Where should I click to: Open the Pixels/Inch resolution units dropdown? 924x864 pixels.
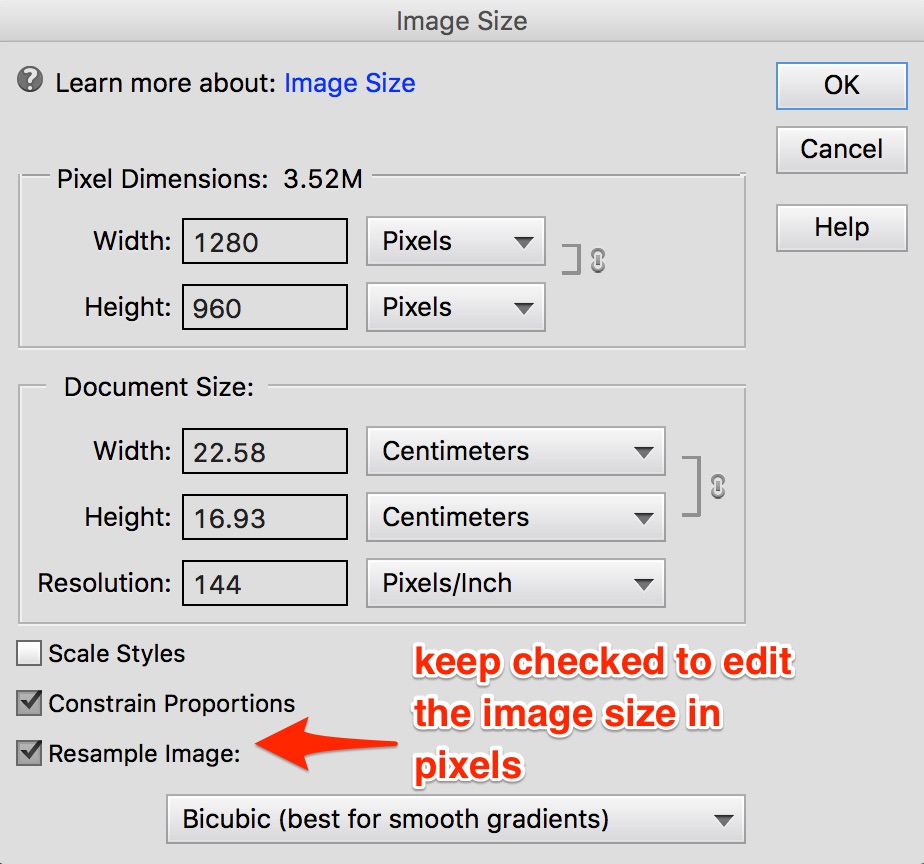[516, 584]
